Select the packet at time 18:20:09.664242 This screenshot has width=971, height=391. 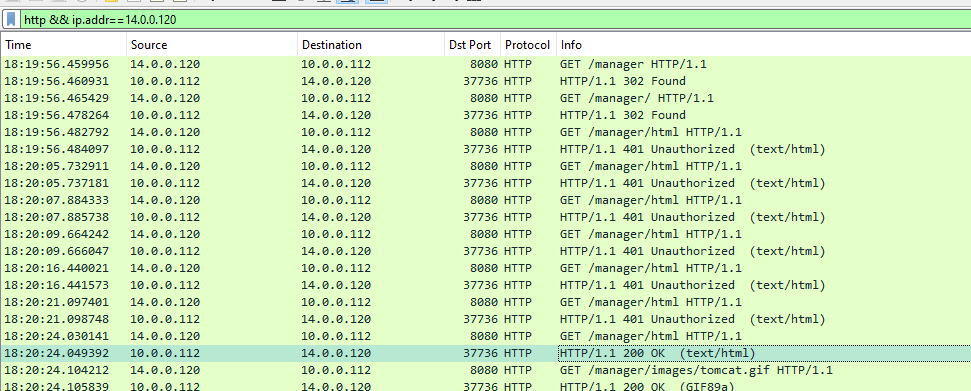[x=486, y=234]
